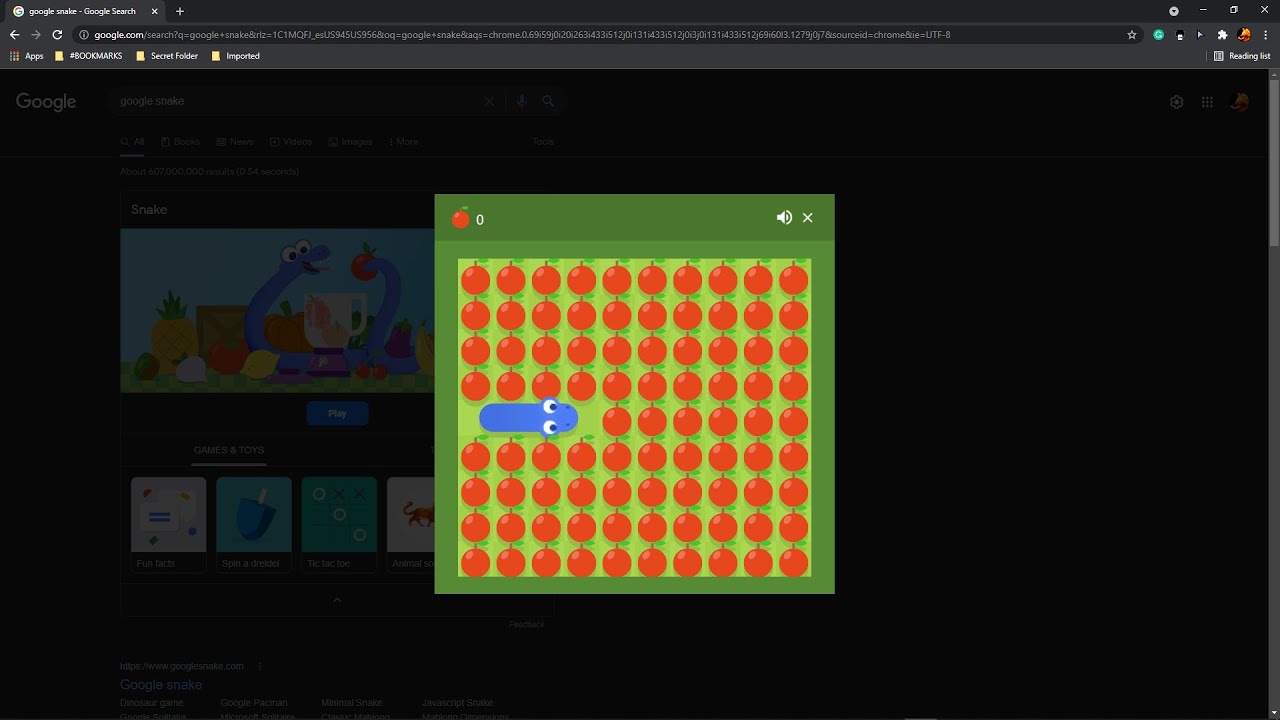Close the Snake game overlay
This screenshot has height=720, width=1280.
pos(808,218)
